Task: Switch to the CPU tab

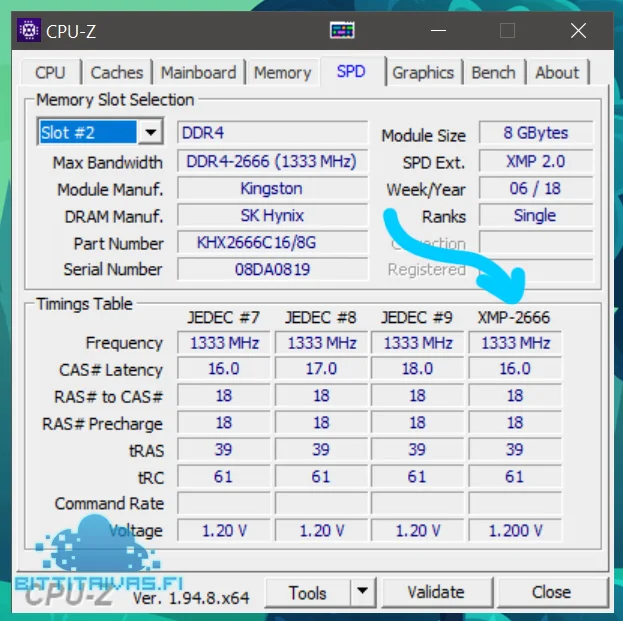Action: (50, 72)
